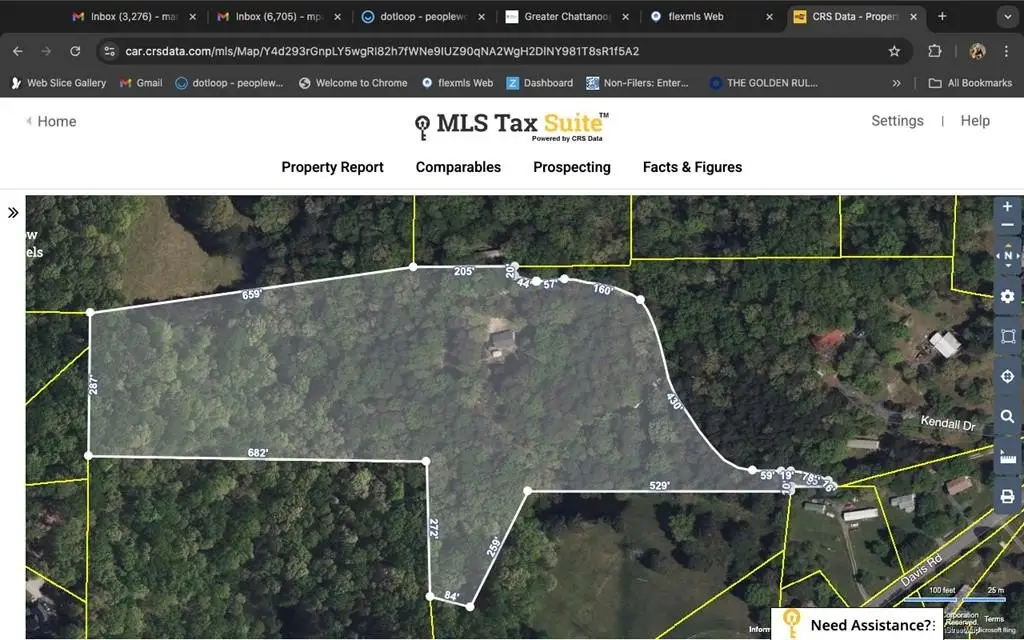This screenshot has height=640, width=1024.
Task: Open the map search magnifier
Action: coord(1007,417)
